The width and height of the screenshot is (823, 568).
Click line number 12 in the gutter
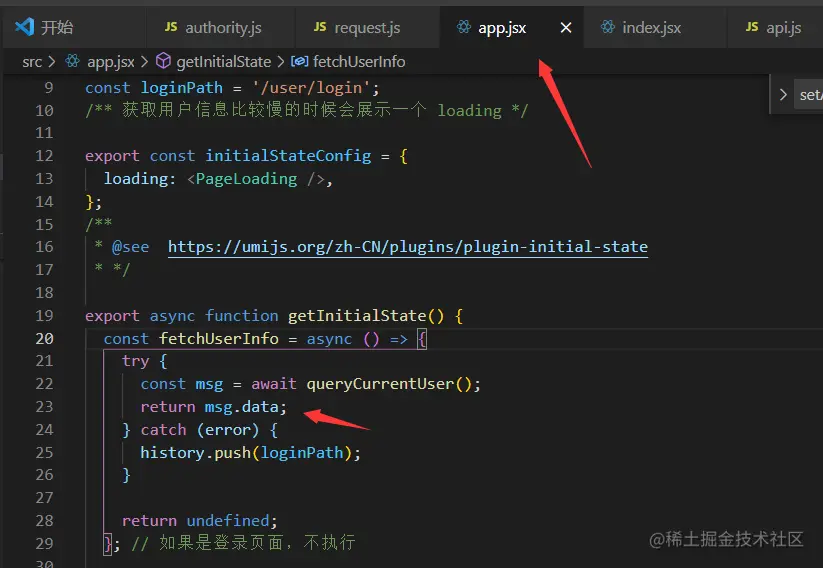pos(44,156)
